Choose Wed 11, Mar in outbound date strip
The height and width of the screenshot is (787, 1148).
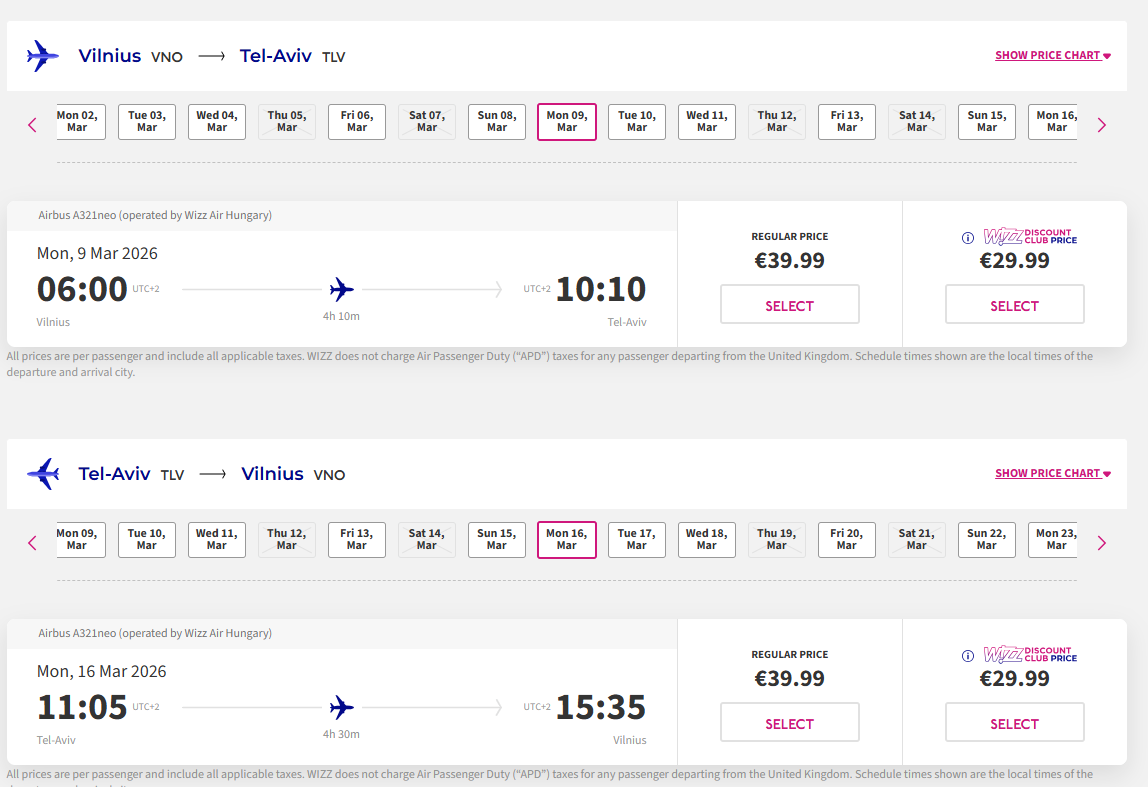coord(707,122)
